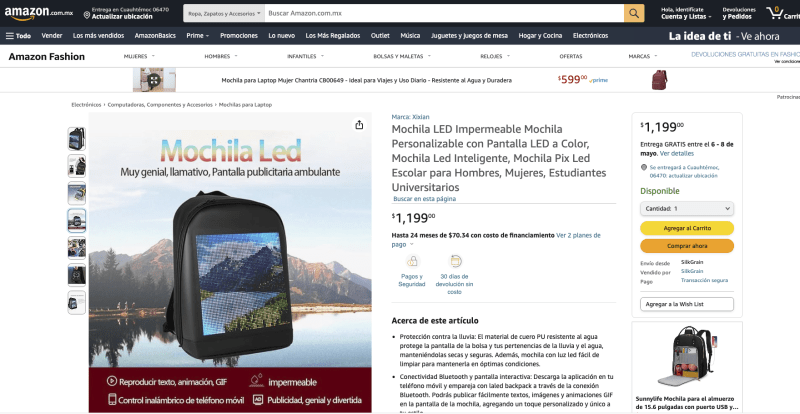The width and height of the screenshot is (800, 414).
Task: Click Agregar a la Wish List
Action: pos(687,304)
